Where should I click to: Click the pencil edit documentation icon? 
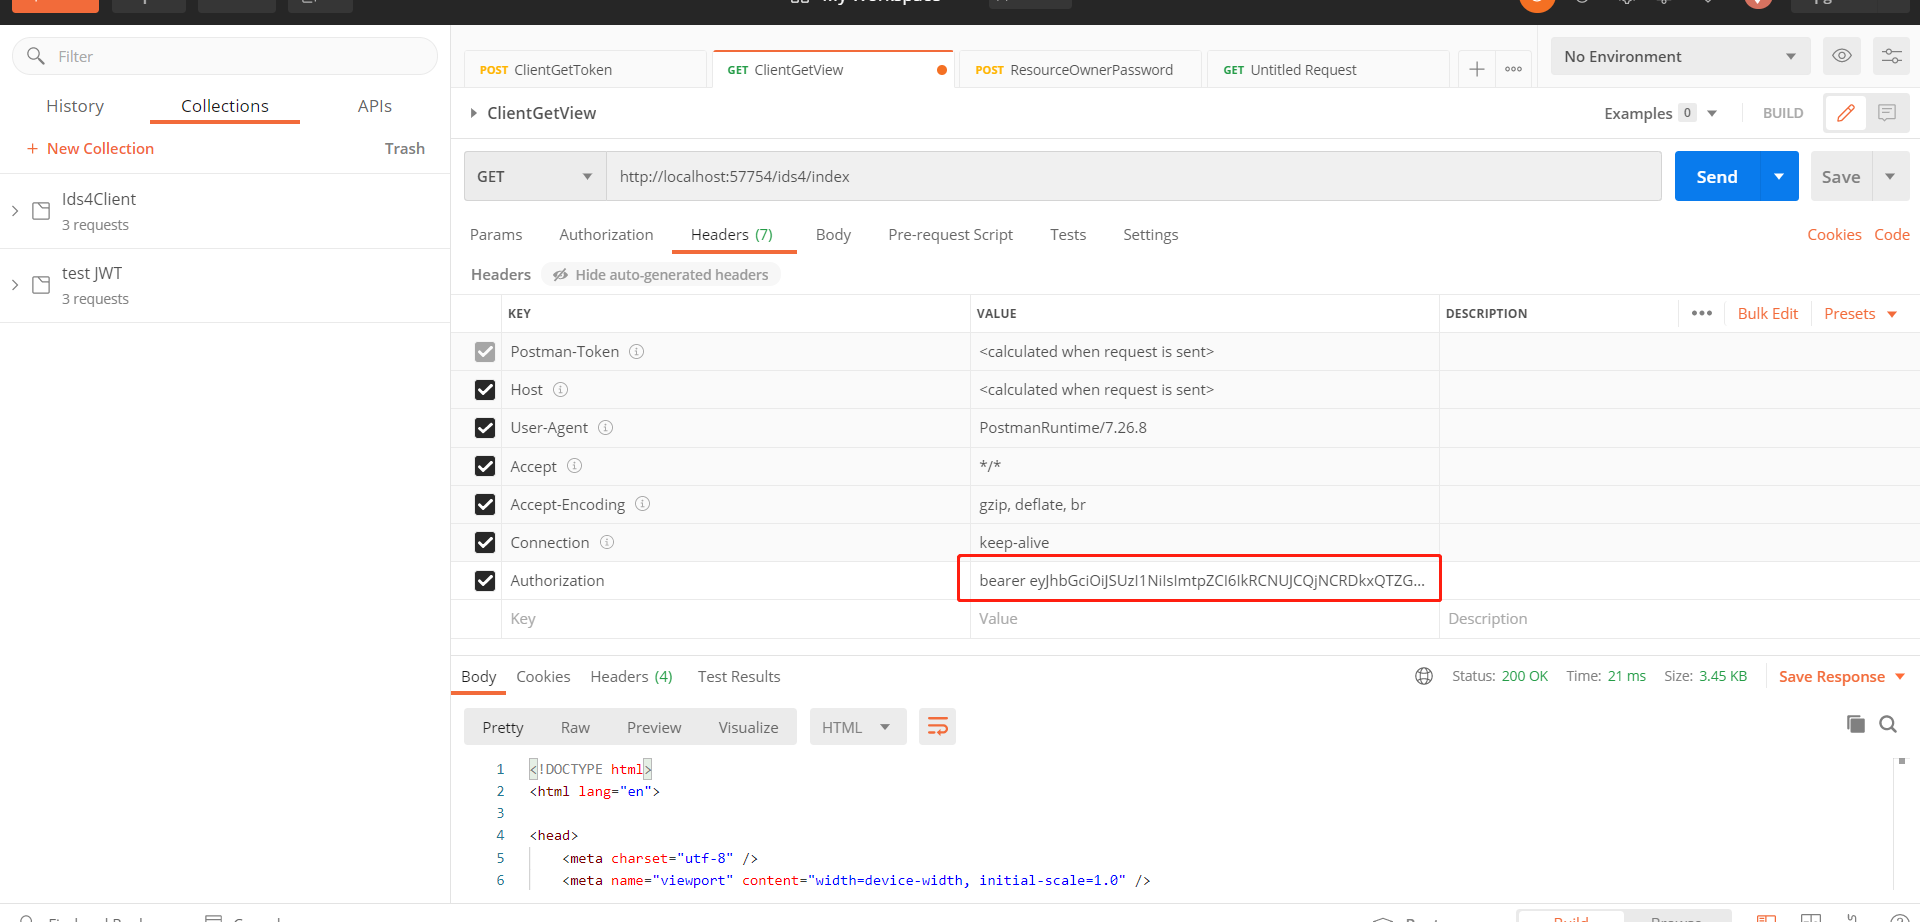click(1845, 113)
